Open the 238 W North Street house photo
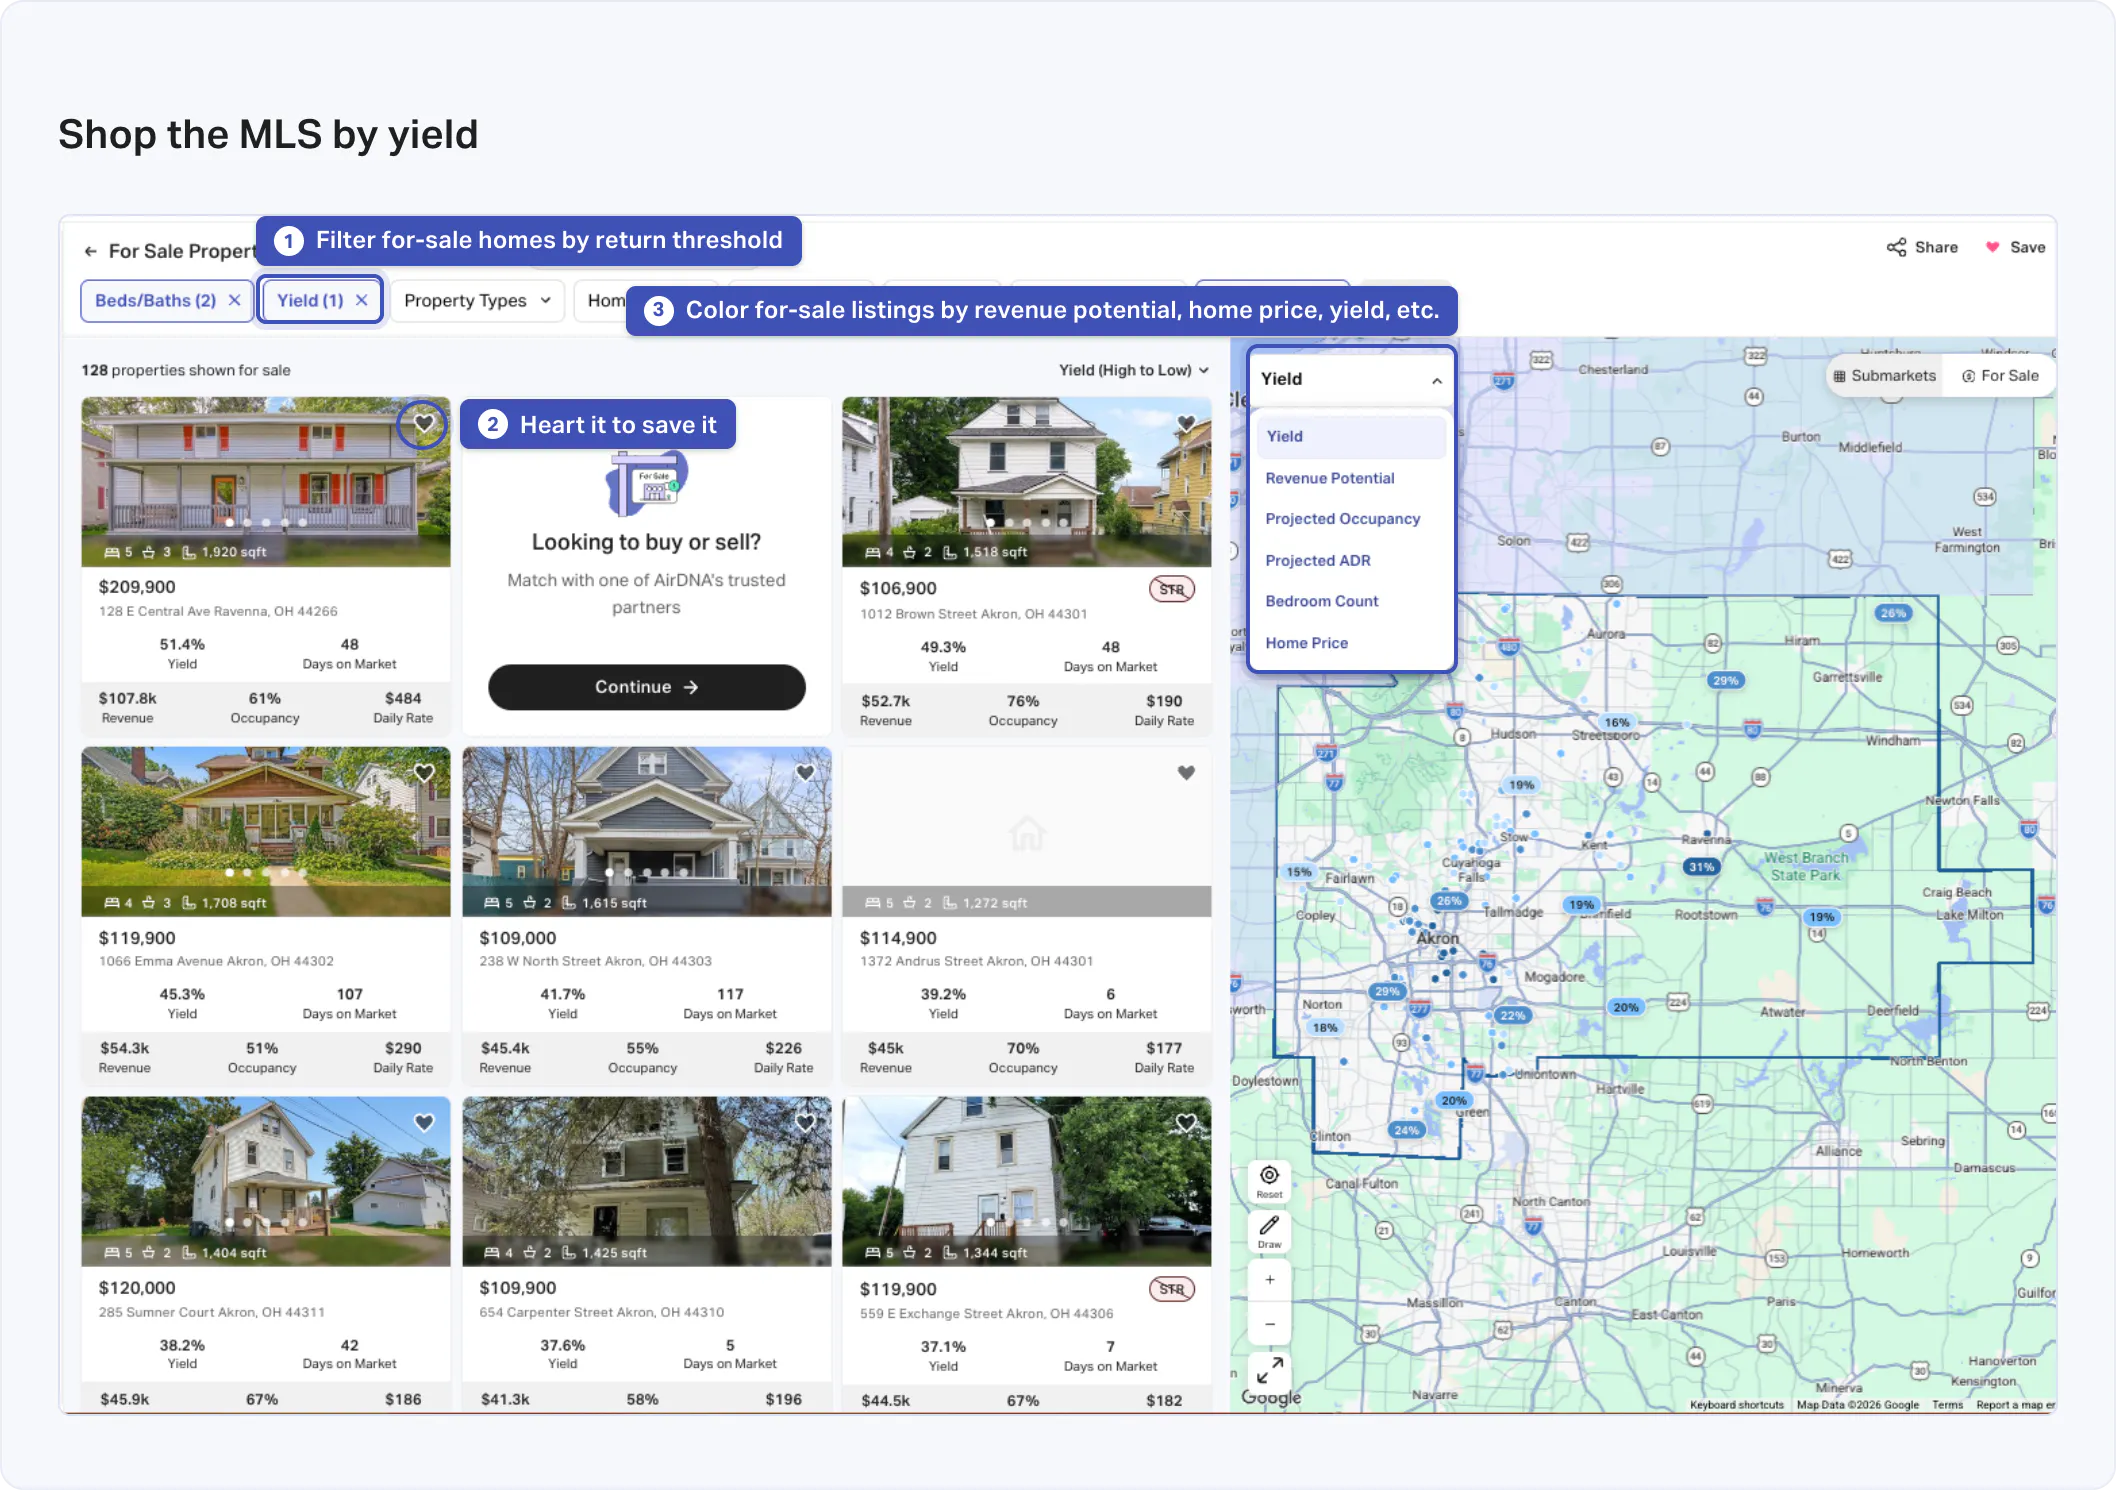 pyautogui.click(x=646, y=831)
